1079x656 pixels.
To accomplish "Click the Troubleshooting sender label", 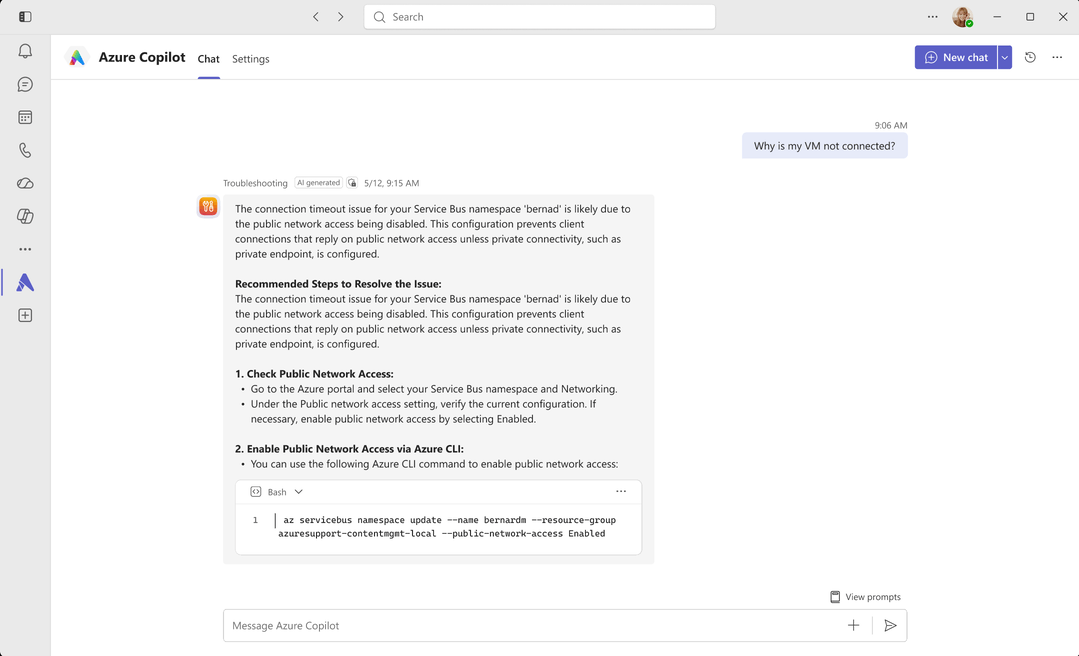I will pos(255,183).
